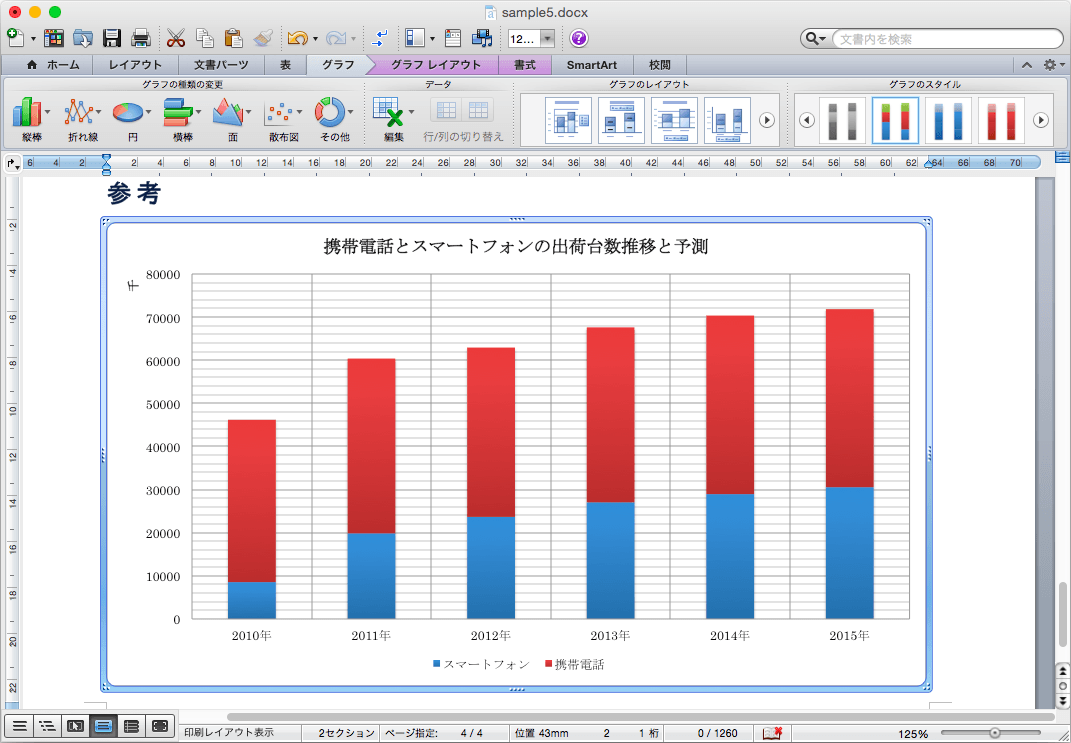
Task: Expand the undo history dropdown
Action: point(315,39)
